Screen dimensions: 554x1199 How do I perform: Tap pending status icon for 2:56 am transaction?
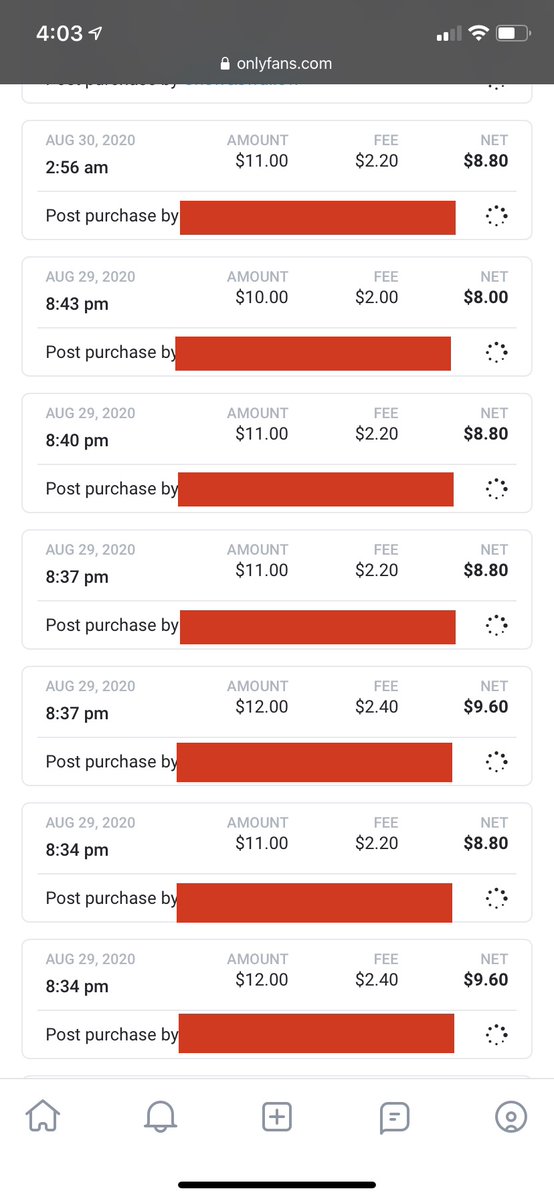click(x=497, y=216)
